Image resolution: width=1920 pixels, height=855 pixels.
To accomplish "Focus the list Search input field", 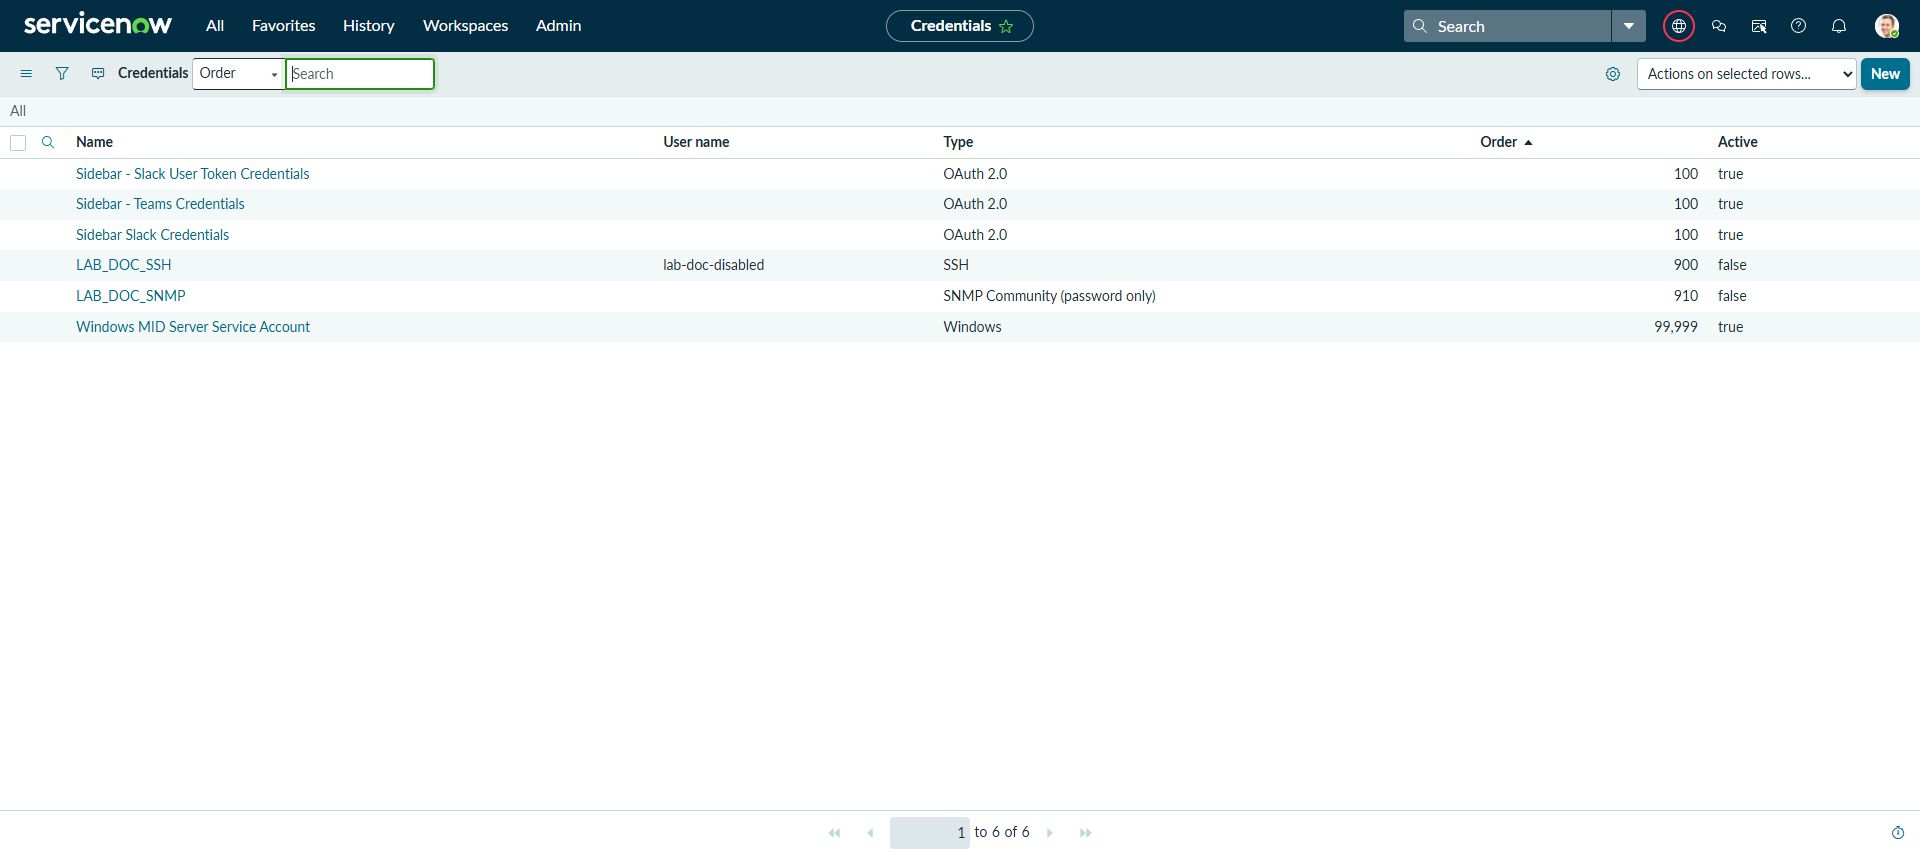I will coord(360,74).
